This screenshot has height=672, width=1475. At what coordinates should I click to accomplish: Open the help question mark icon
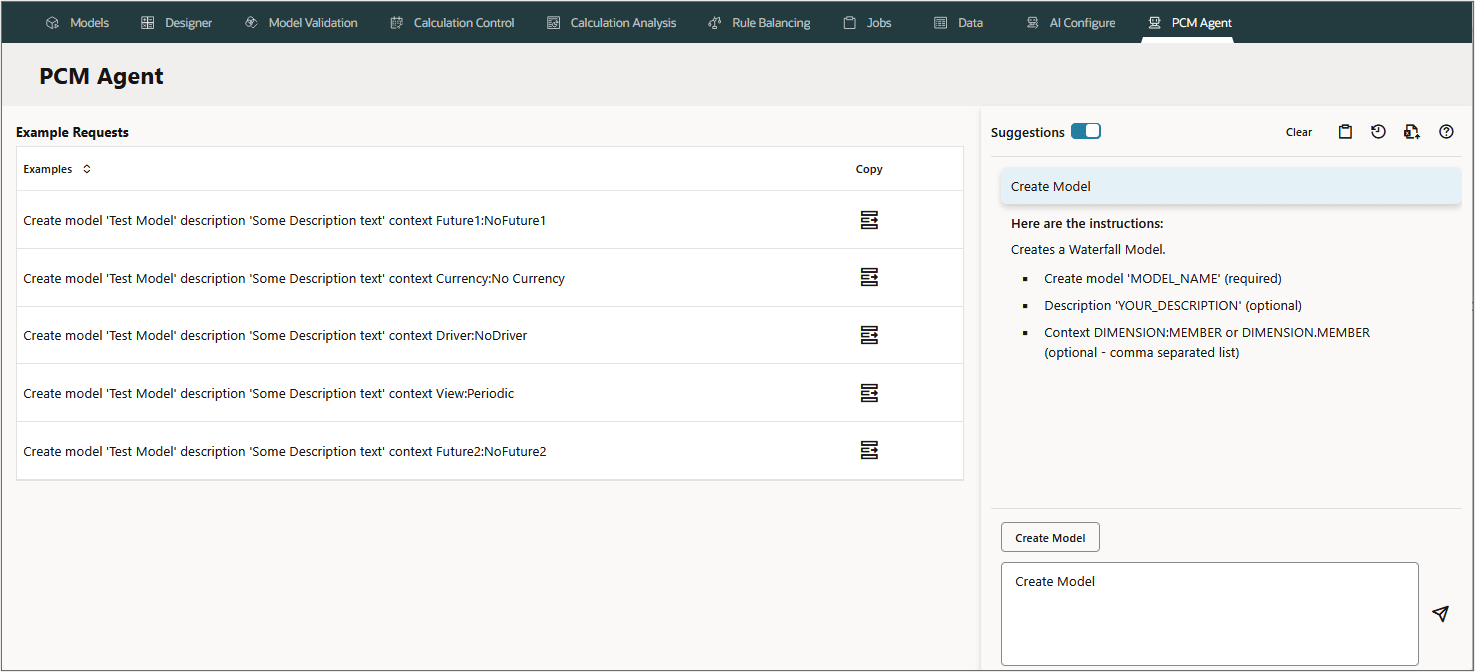coord(1446,132)
